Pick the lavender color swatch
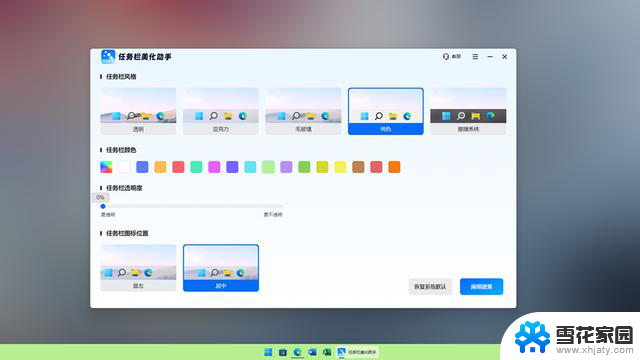 pyautogui.click(x=286, y=167)
